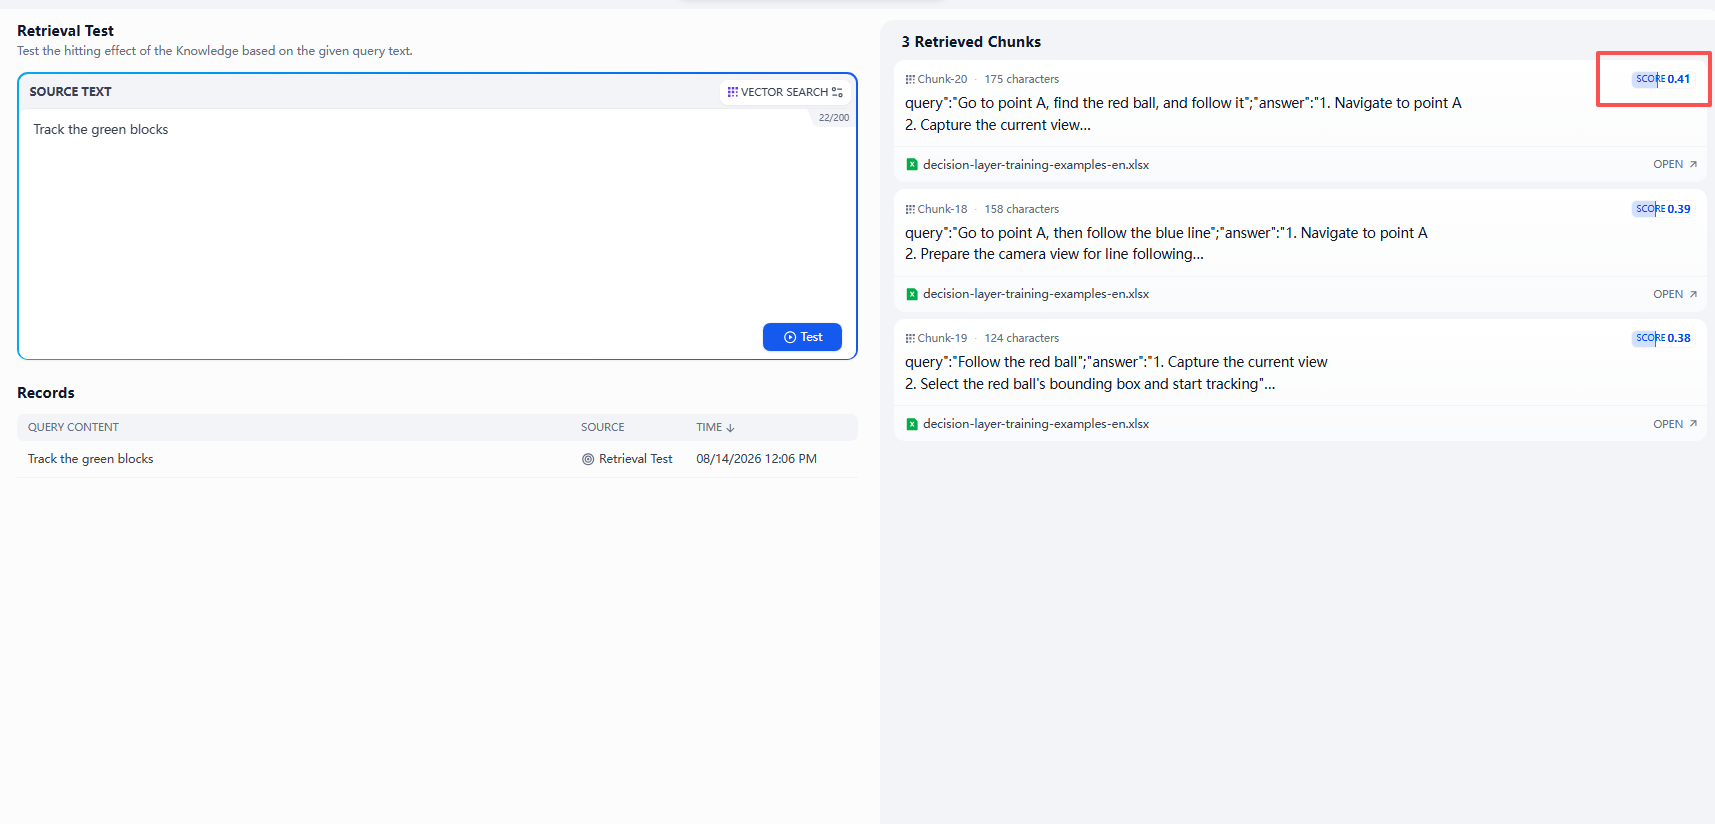
Task: Click the record timestamp 08/14/2026 12:06 PM
Action: (756, 459)
